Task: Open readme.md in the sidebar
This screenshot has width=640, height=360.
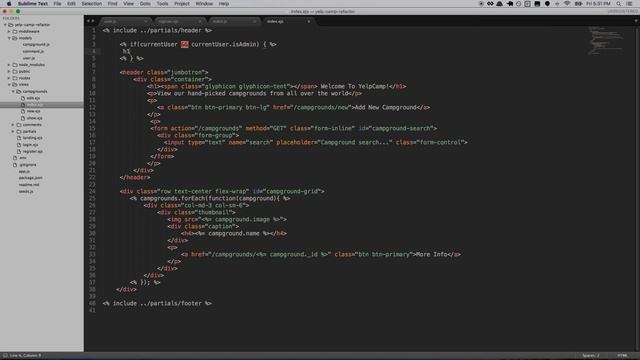Action: [x=29, y=185]
